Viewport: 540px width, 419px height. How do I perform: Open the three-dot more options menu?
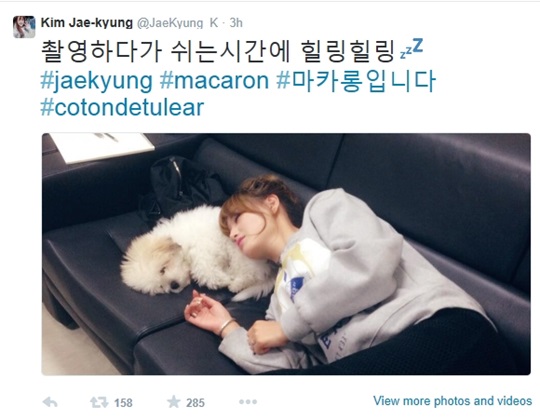pyautogui.click(x=248, y=402)
